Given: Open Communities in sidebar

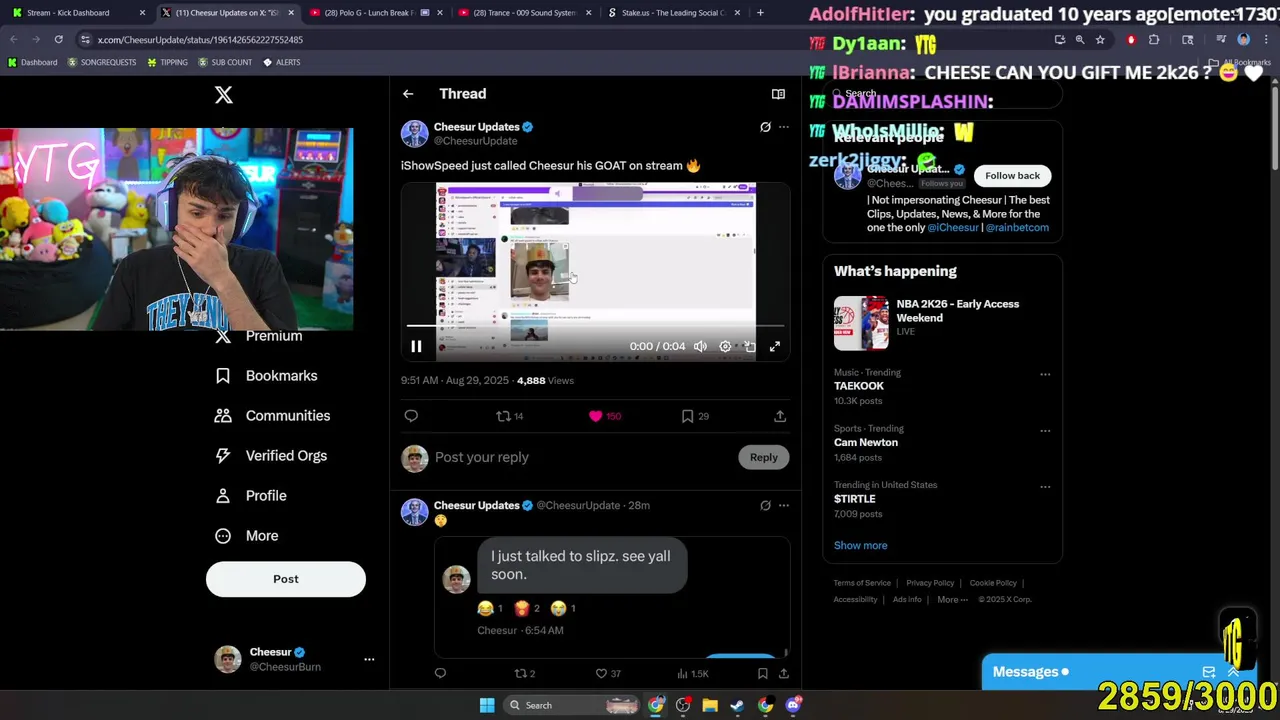Looking at the screenshot, I should click(272, 416).
